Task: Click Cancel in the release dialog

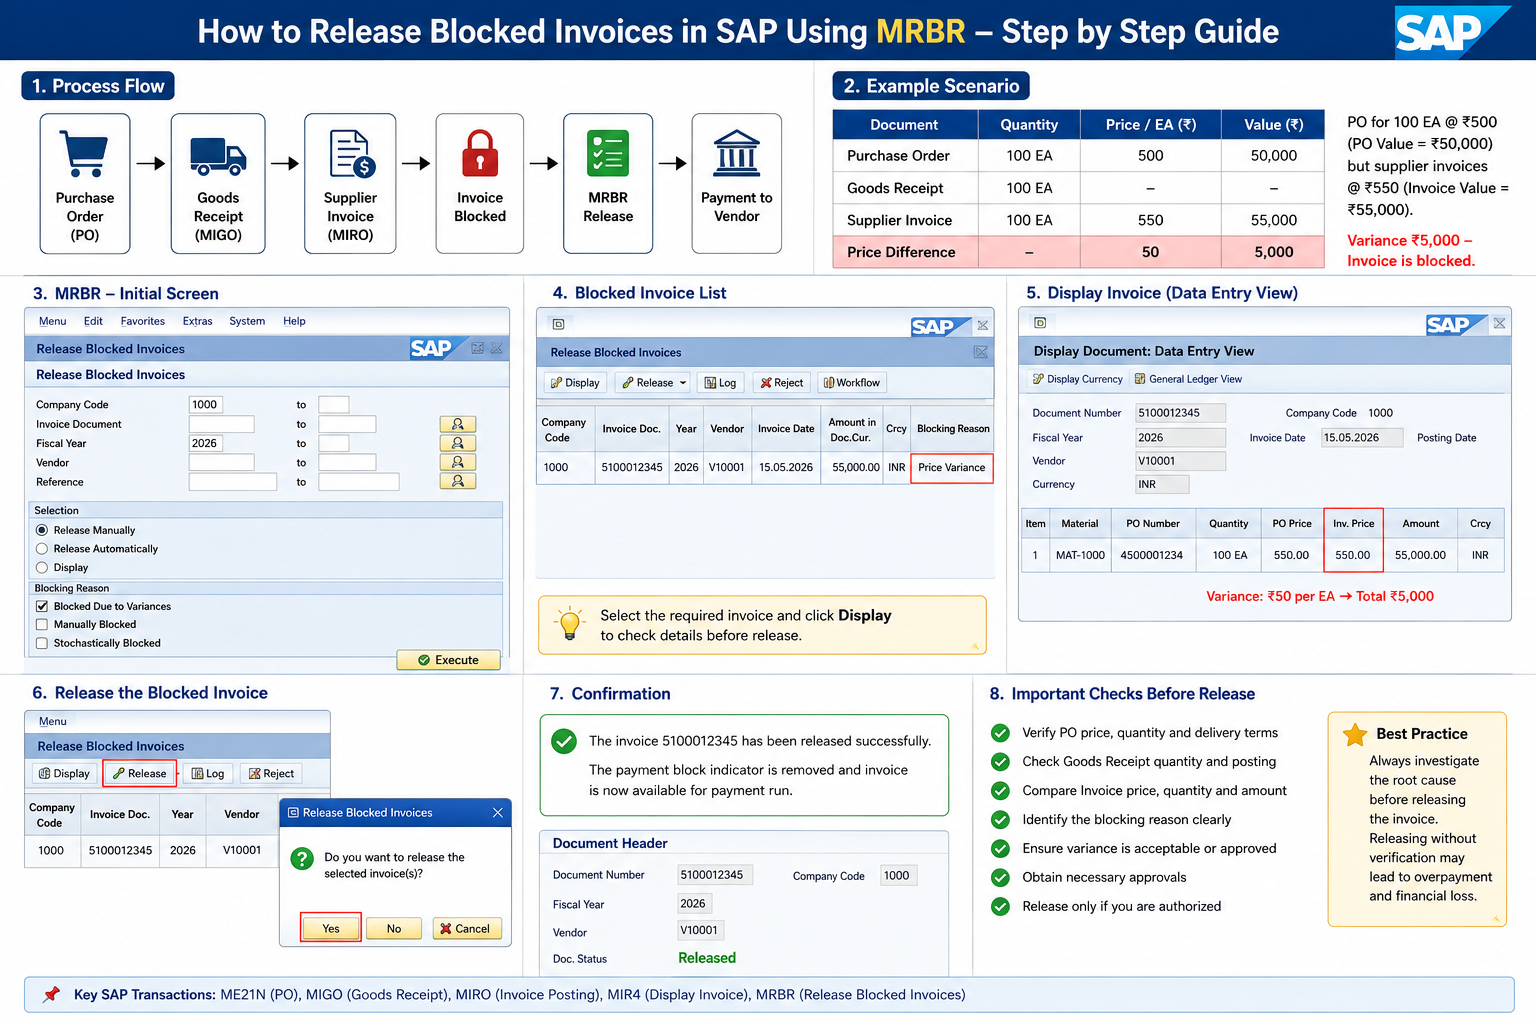Action: coord(466,928)
